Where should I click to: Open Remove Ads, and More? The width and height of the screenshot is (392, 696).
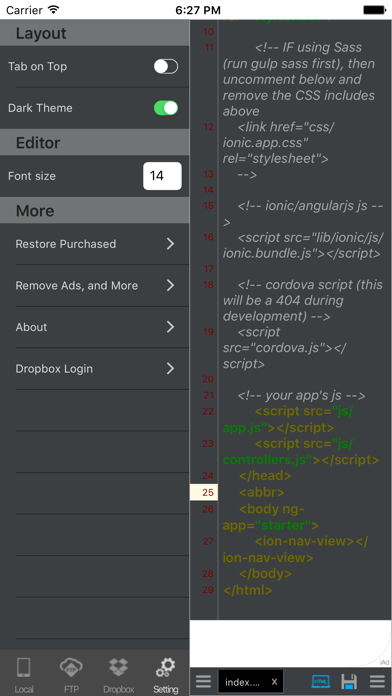[95, 285]
